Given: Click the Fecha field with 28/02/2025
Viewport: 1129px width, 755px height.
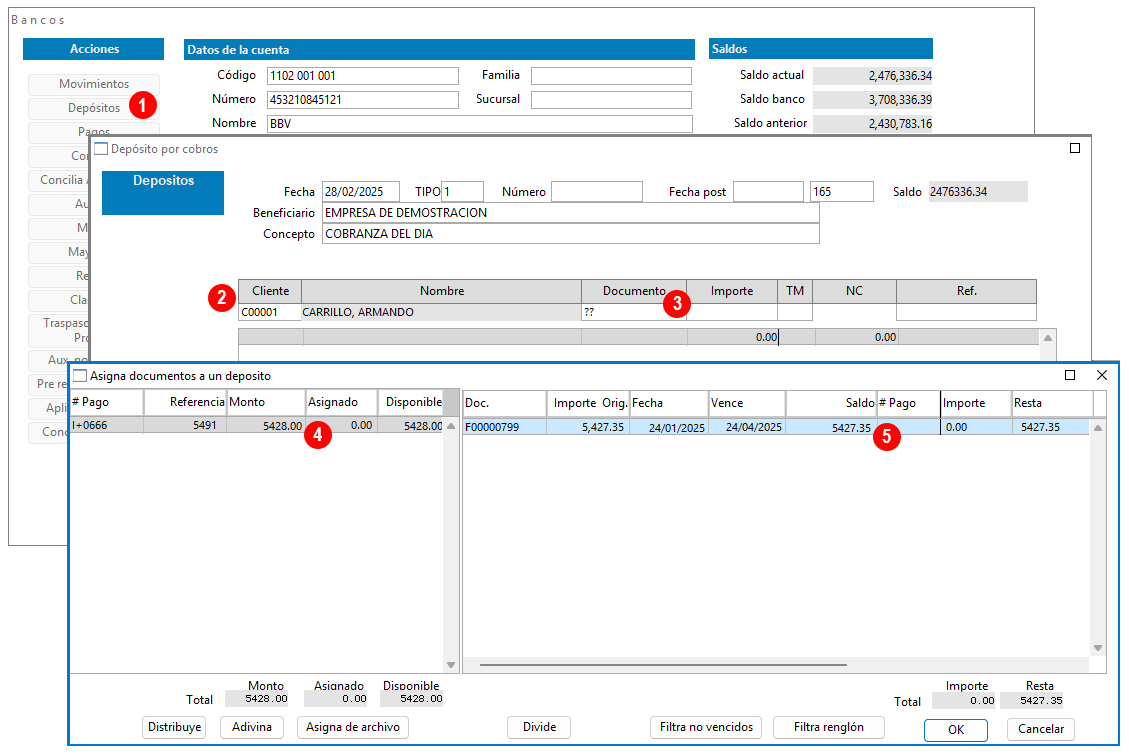Looking at the screenshot, I should coord(361,191).
